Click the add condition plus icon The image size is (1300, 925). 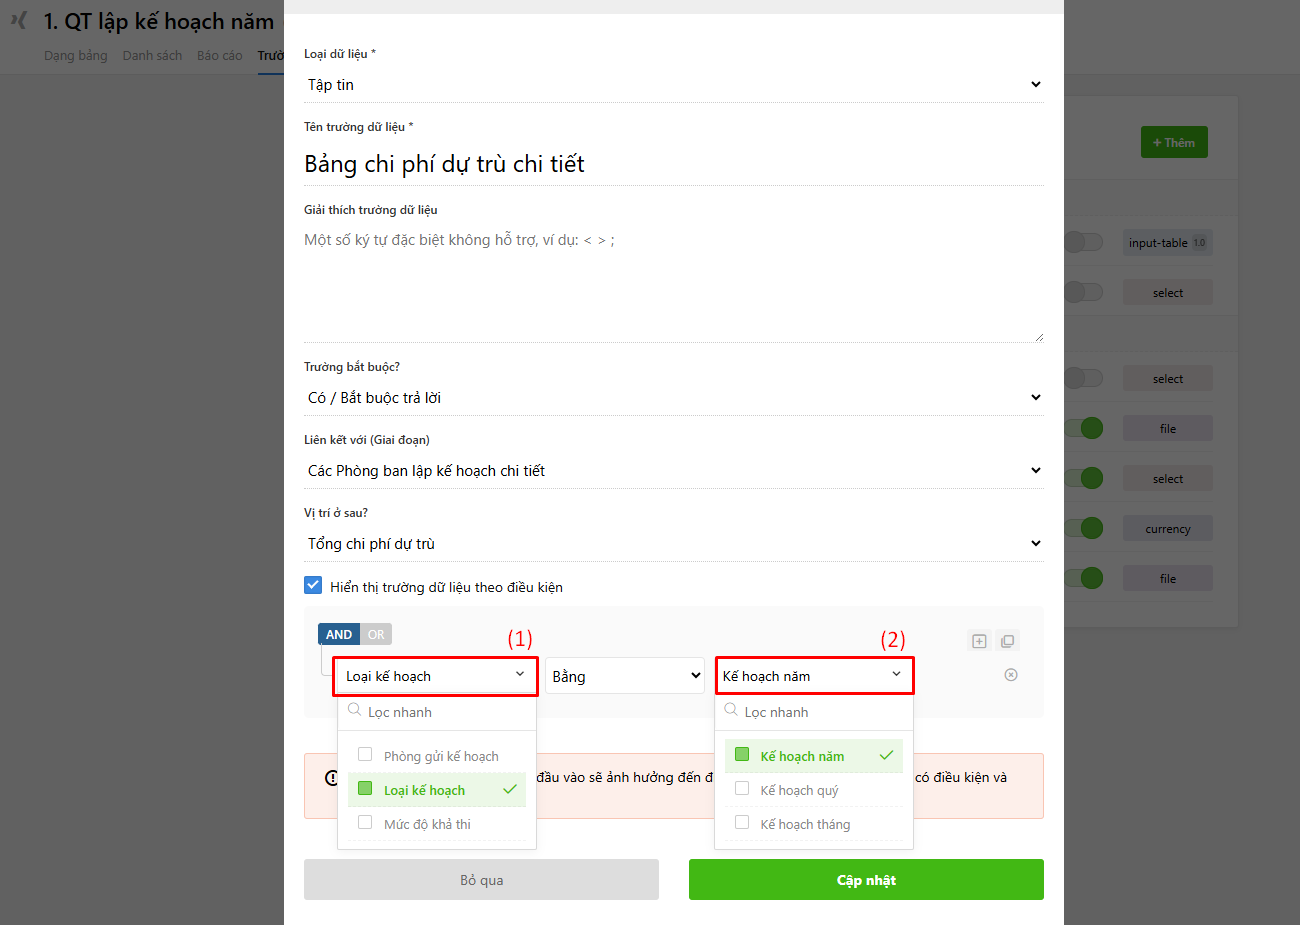pos(979,641)
